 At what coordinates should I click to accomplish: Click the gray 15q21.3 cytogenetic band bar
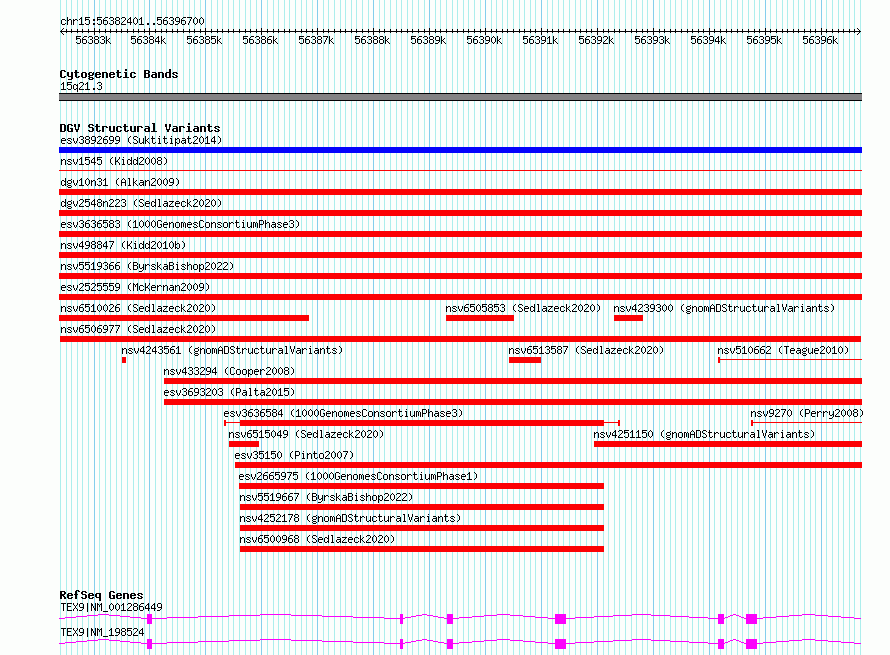460,97
